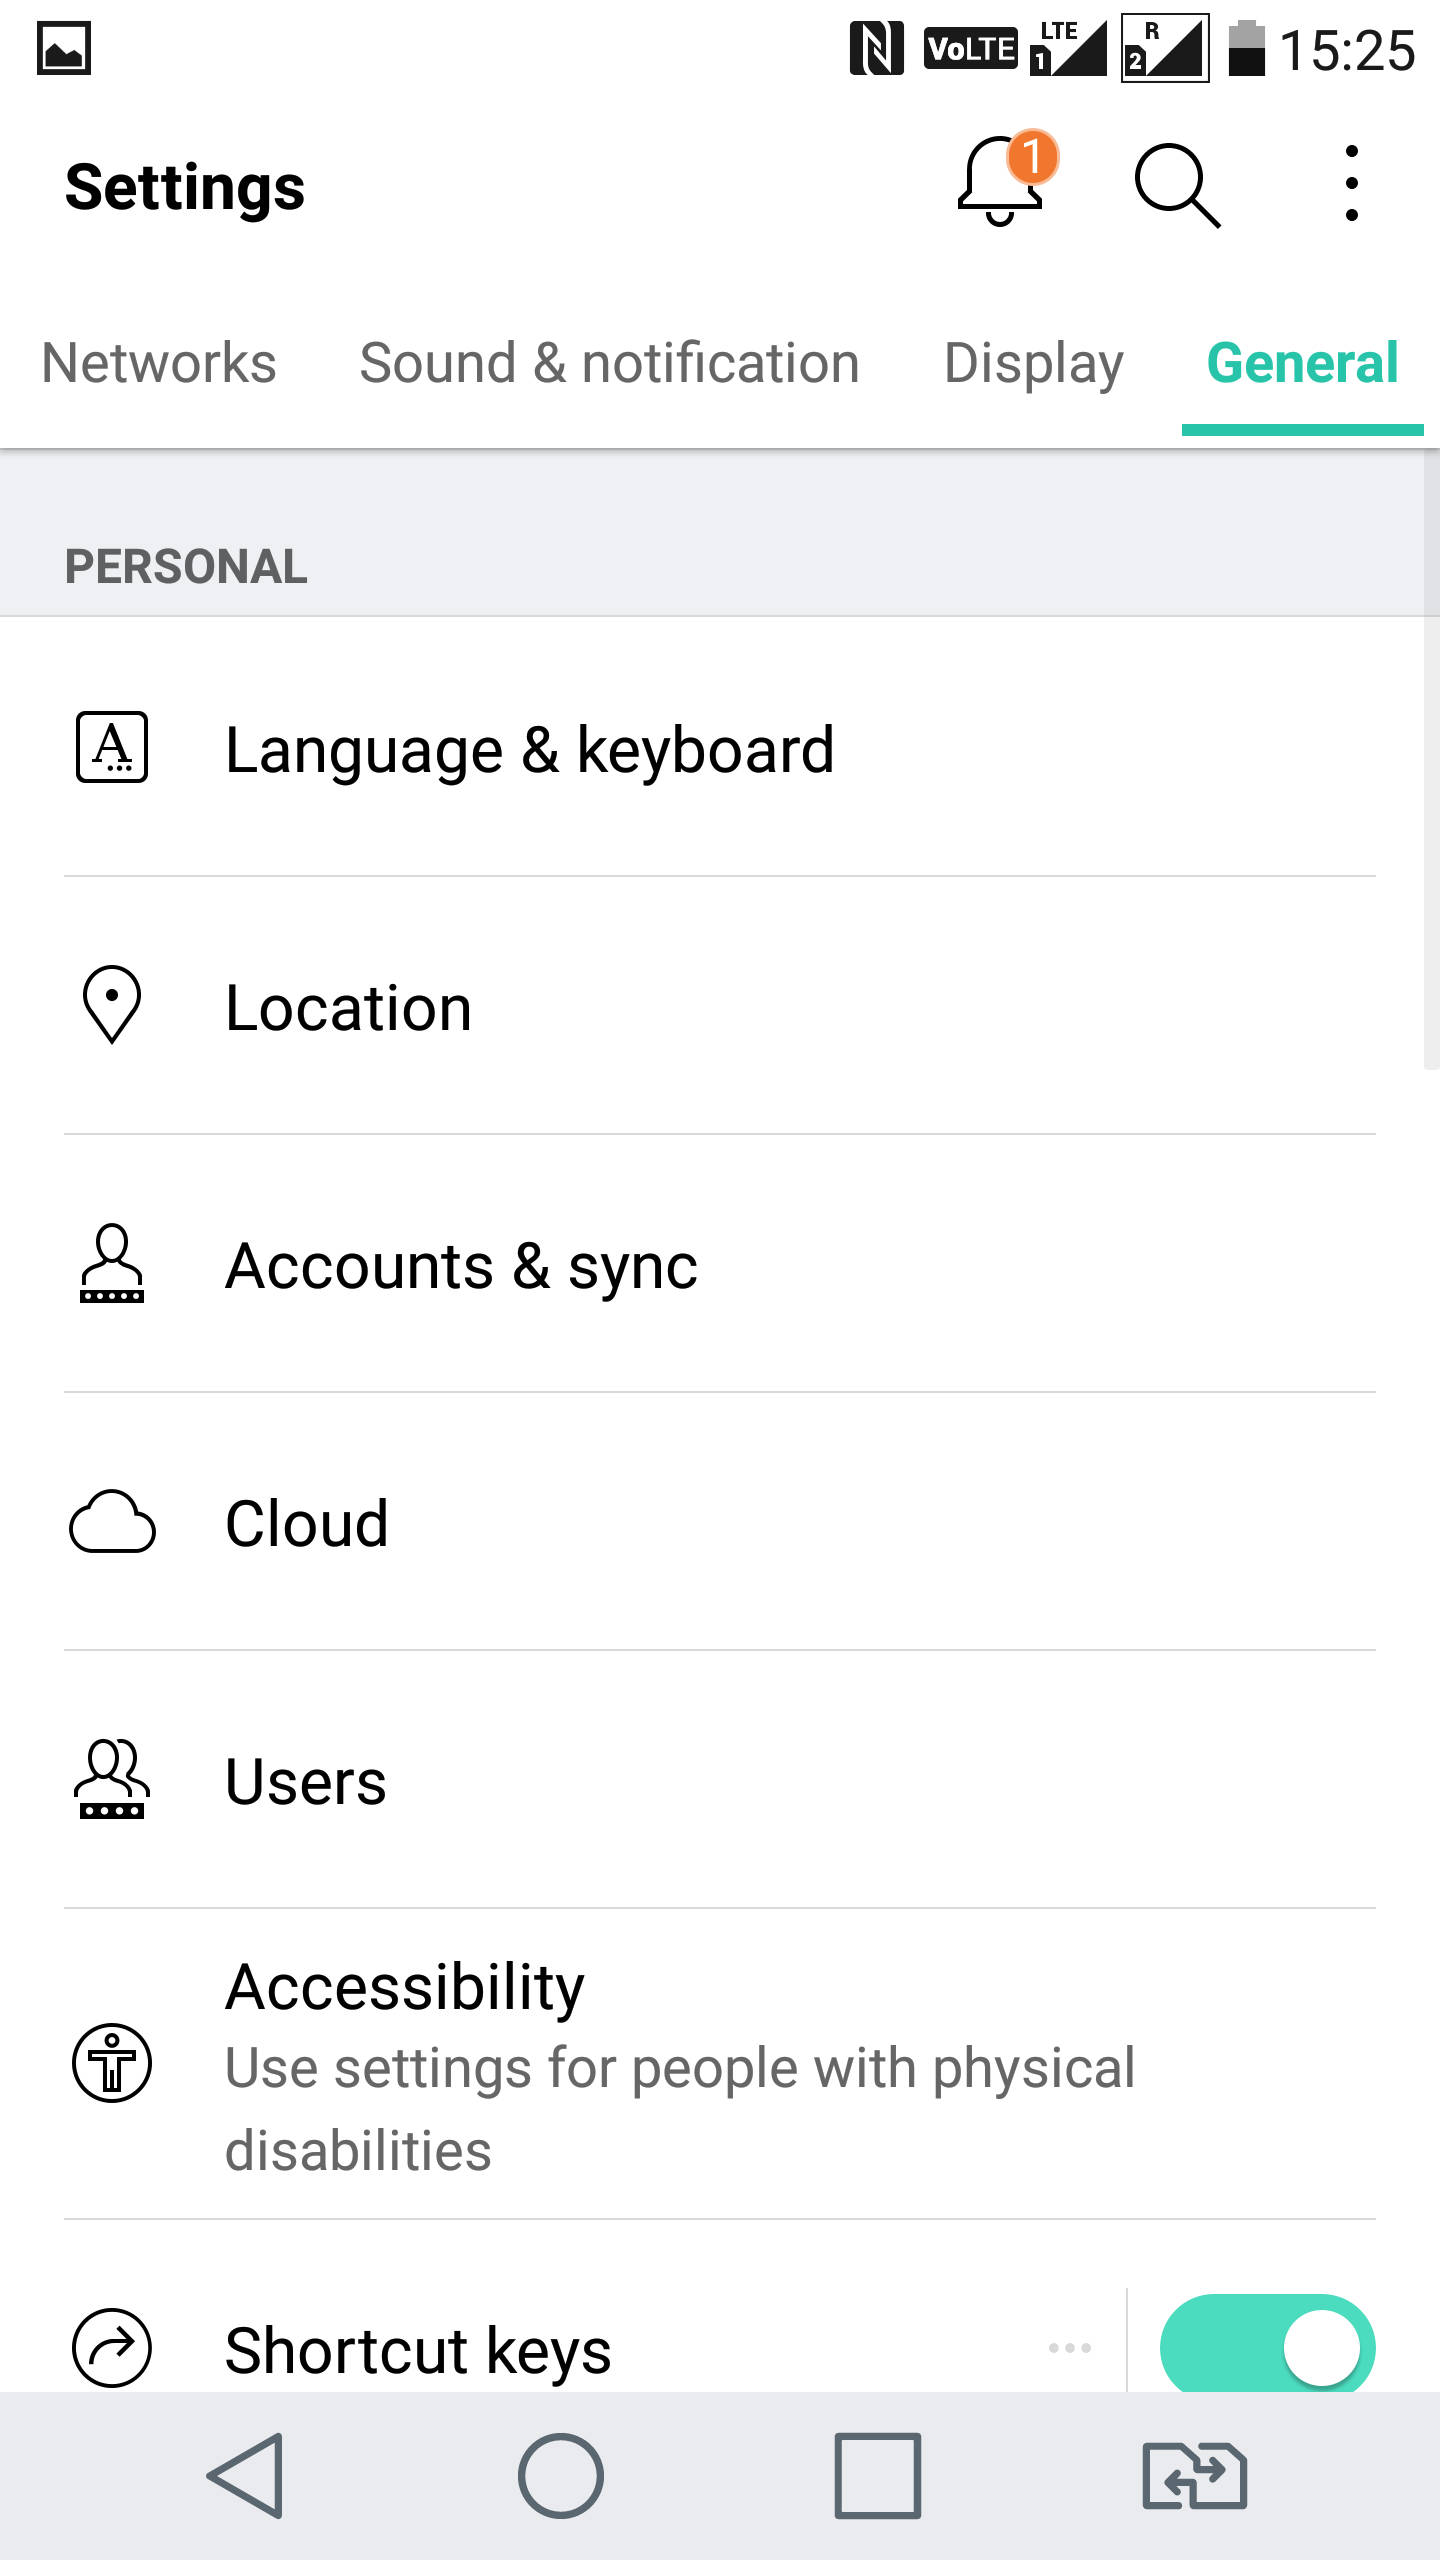1440x2560 pixels.
Task: Switch to the Sound & notification tab
Action: [610, 362]
